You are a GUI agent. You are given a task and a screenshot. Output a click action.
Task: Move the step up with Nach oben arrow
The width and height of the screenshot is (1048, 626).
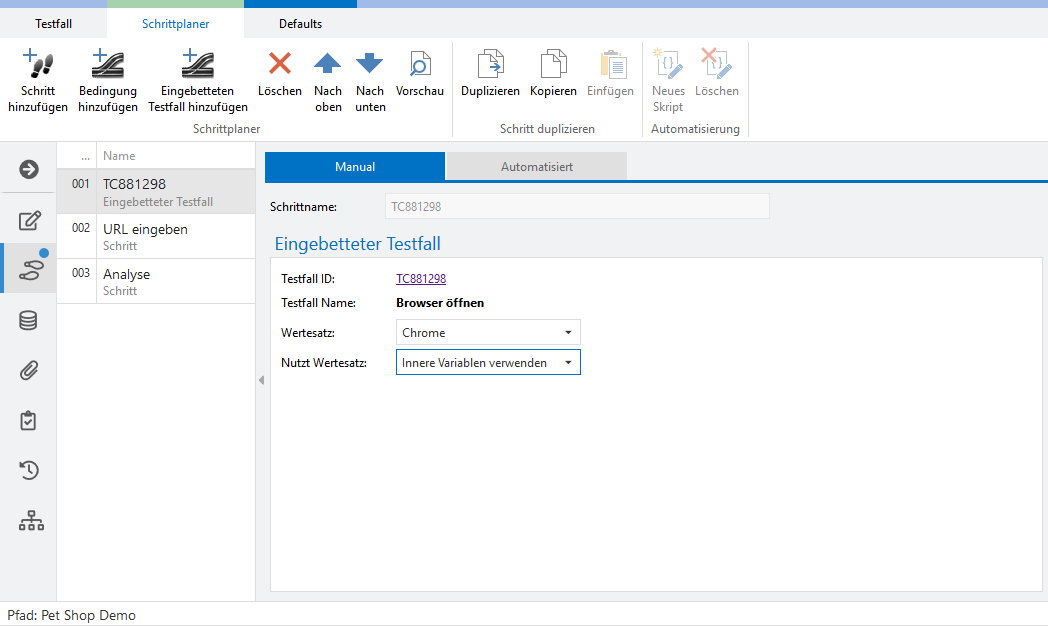click(x=328, y=66)
